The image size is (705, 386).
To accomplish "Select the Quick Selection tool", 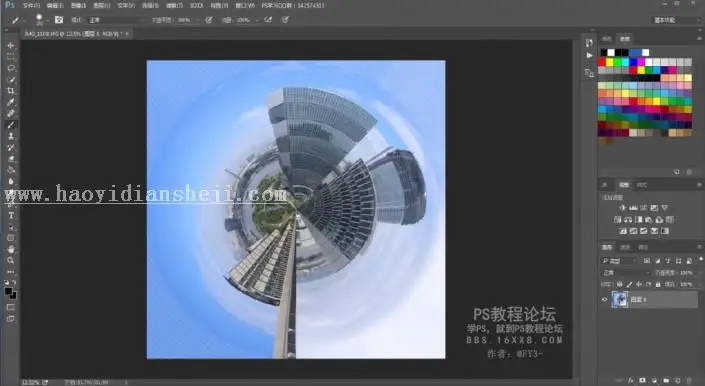I will 11,79.
